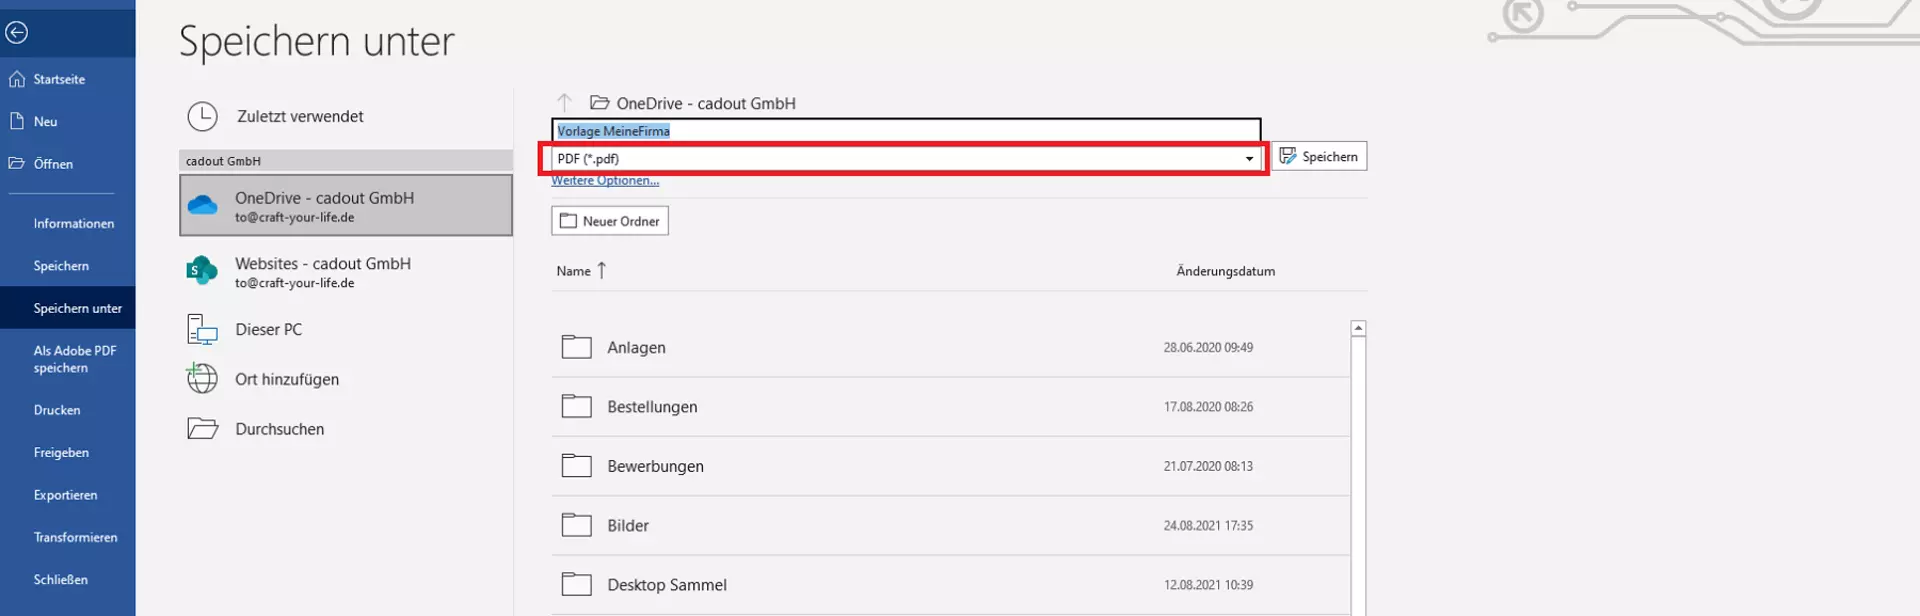Click the cadout GmbH section header
Image resolution: width=1920 pixels, height=616 pixels.
click(346, 161)
